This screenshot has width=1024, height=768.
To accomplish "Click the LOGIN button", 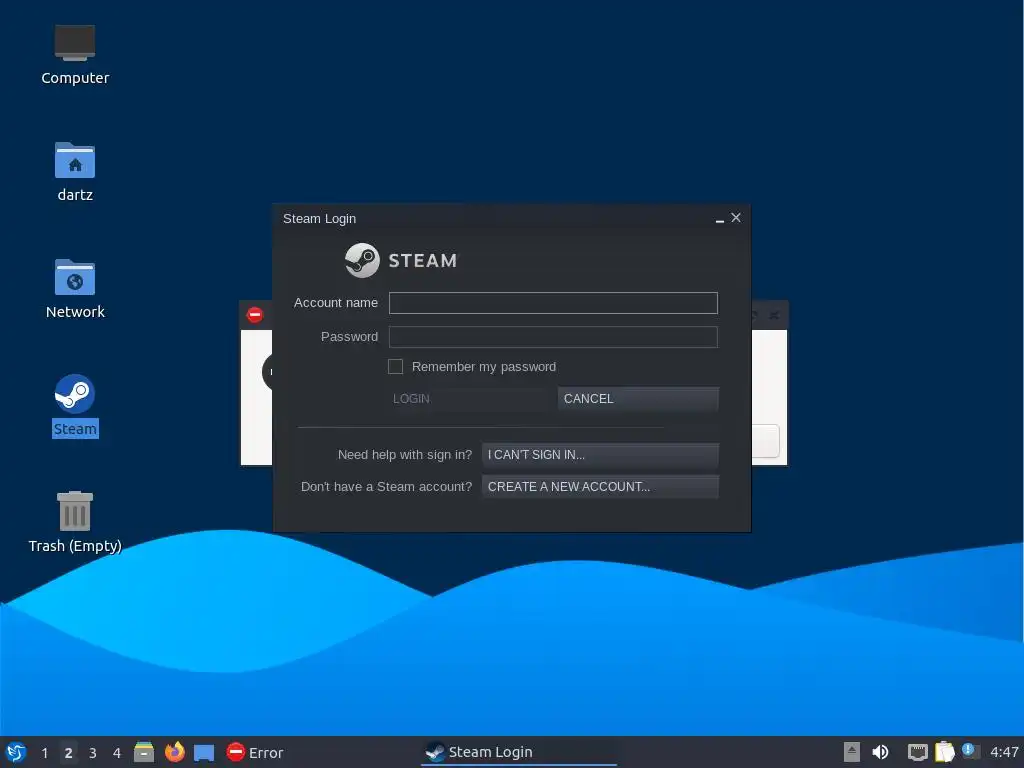I will (470, 398).
